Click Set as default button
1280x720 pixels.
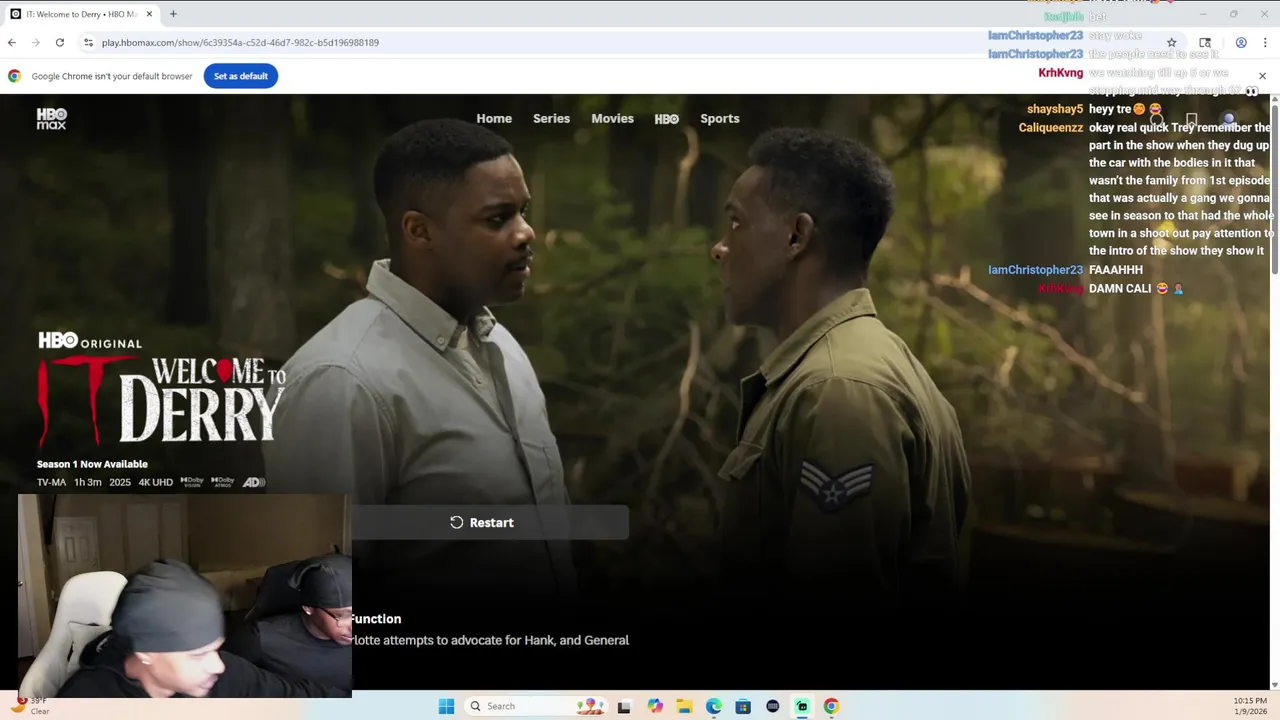tap(241, 76)
